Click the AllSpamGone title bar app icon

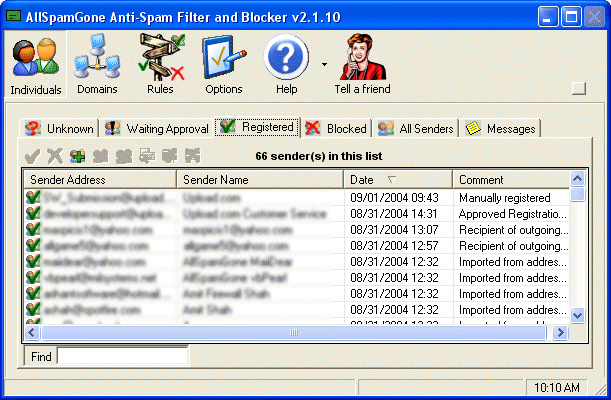pyautogui.click(x=14, y=16)
